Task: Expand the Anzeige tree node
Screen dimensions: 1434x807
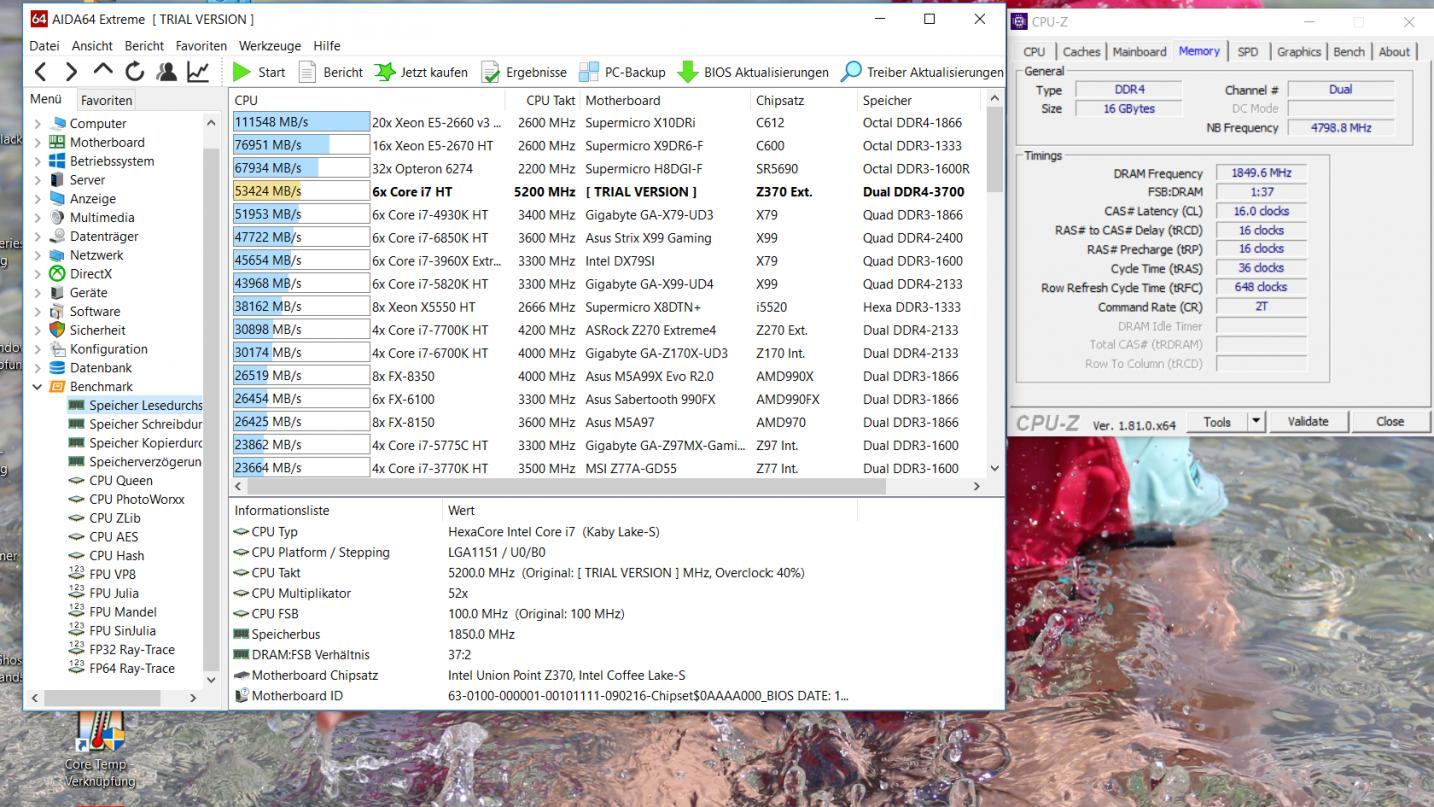Action: pos(38,199)
